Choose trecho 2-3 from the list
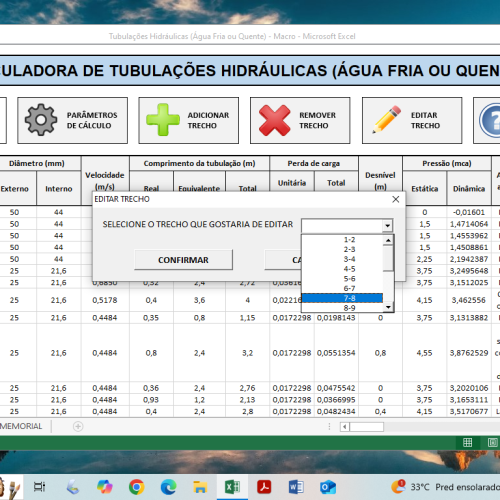The width and height of the screenshot is (500, 500). pos(342,249)
